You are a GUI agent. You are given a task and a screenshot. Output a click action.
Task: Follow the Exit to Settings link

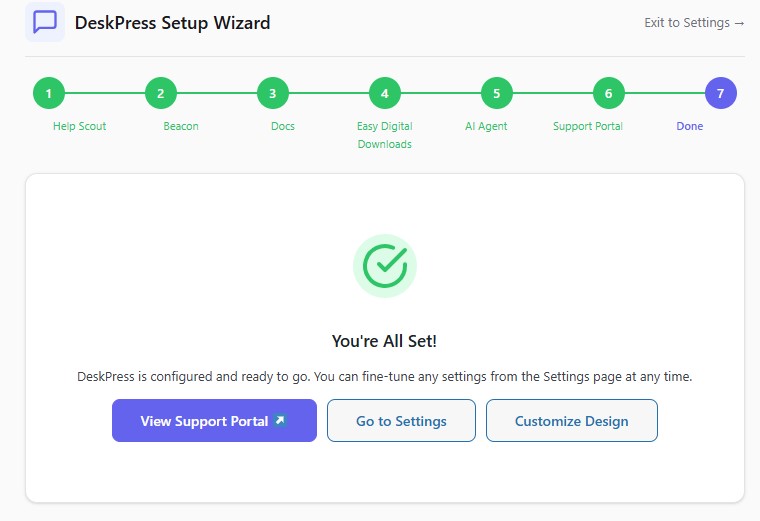[x=694, y=23]
